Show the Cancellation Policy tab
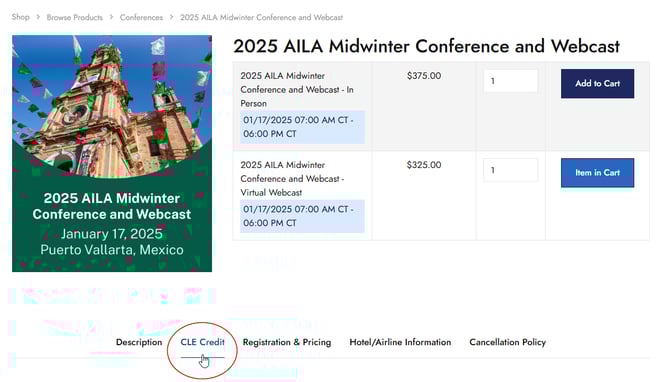Screen dimensions: 670x382 (x=508, y=342)
